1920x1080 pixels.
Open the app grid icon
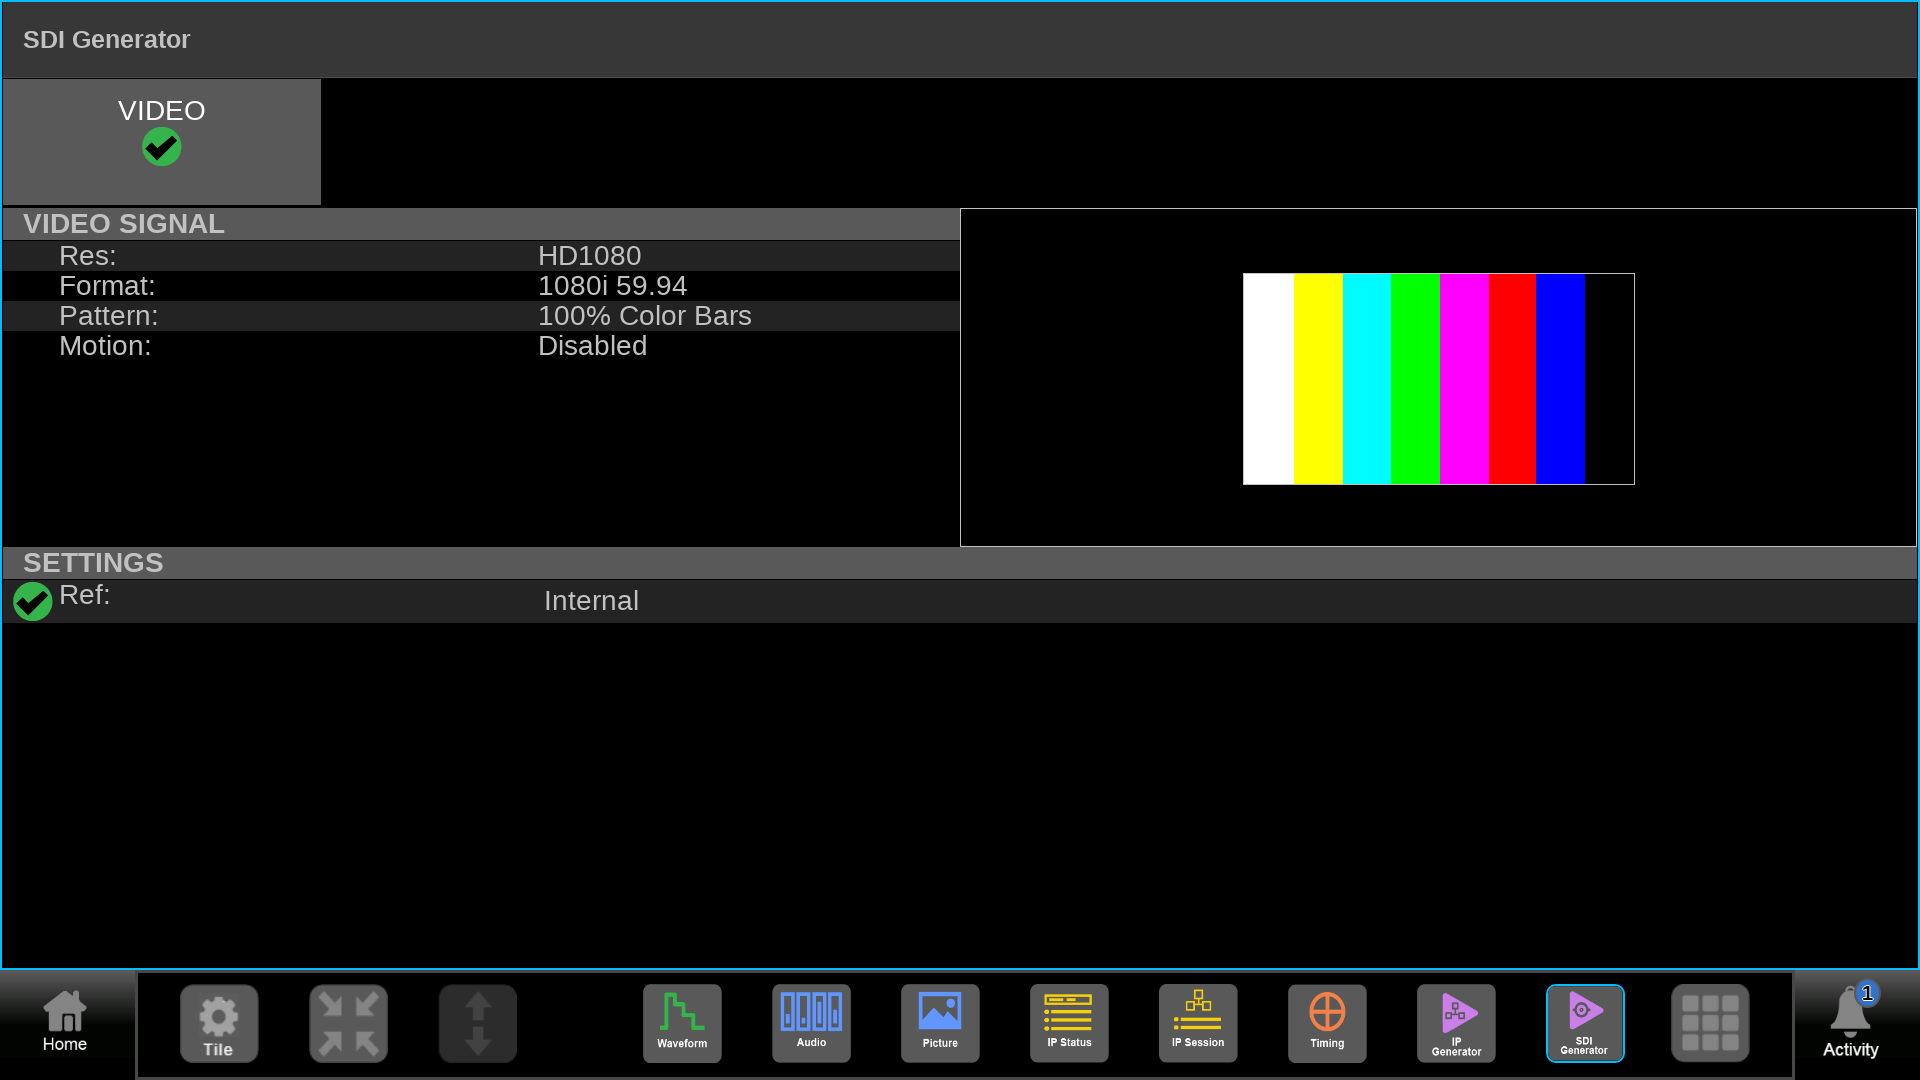tap(1710, 1023)
